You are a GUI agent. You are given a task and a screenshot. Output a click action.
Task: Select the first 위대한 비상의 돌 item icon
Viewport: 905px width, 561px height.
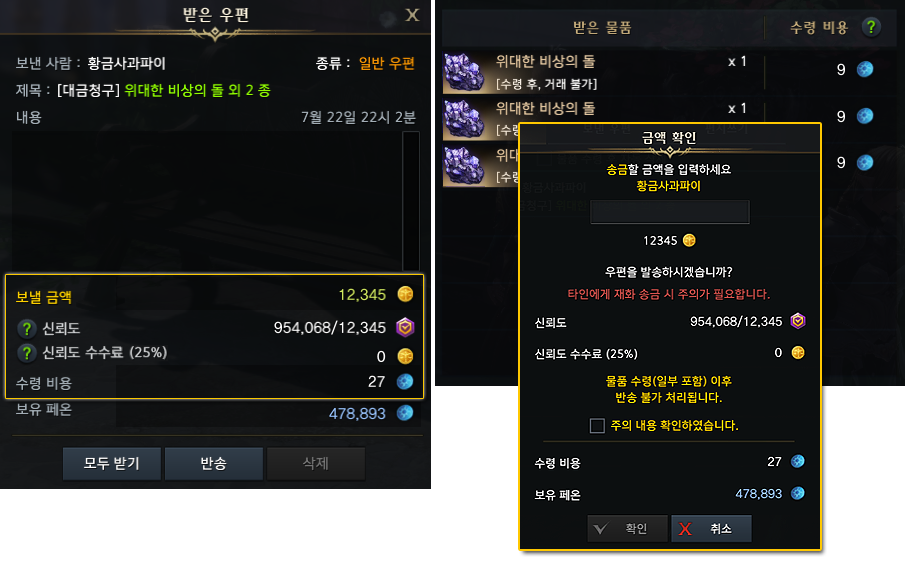463,72
